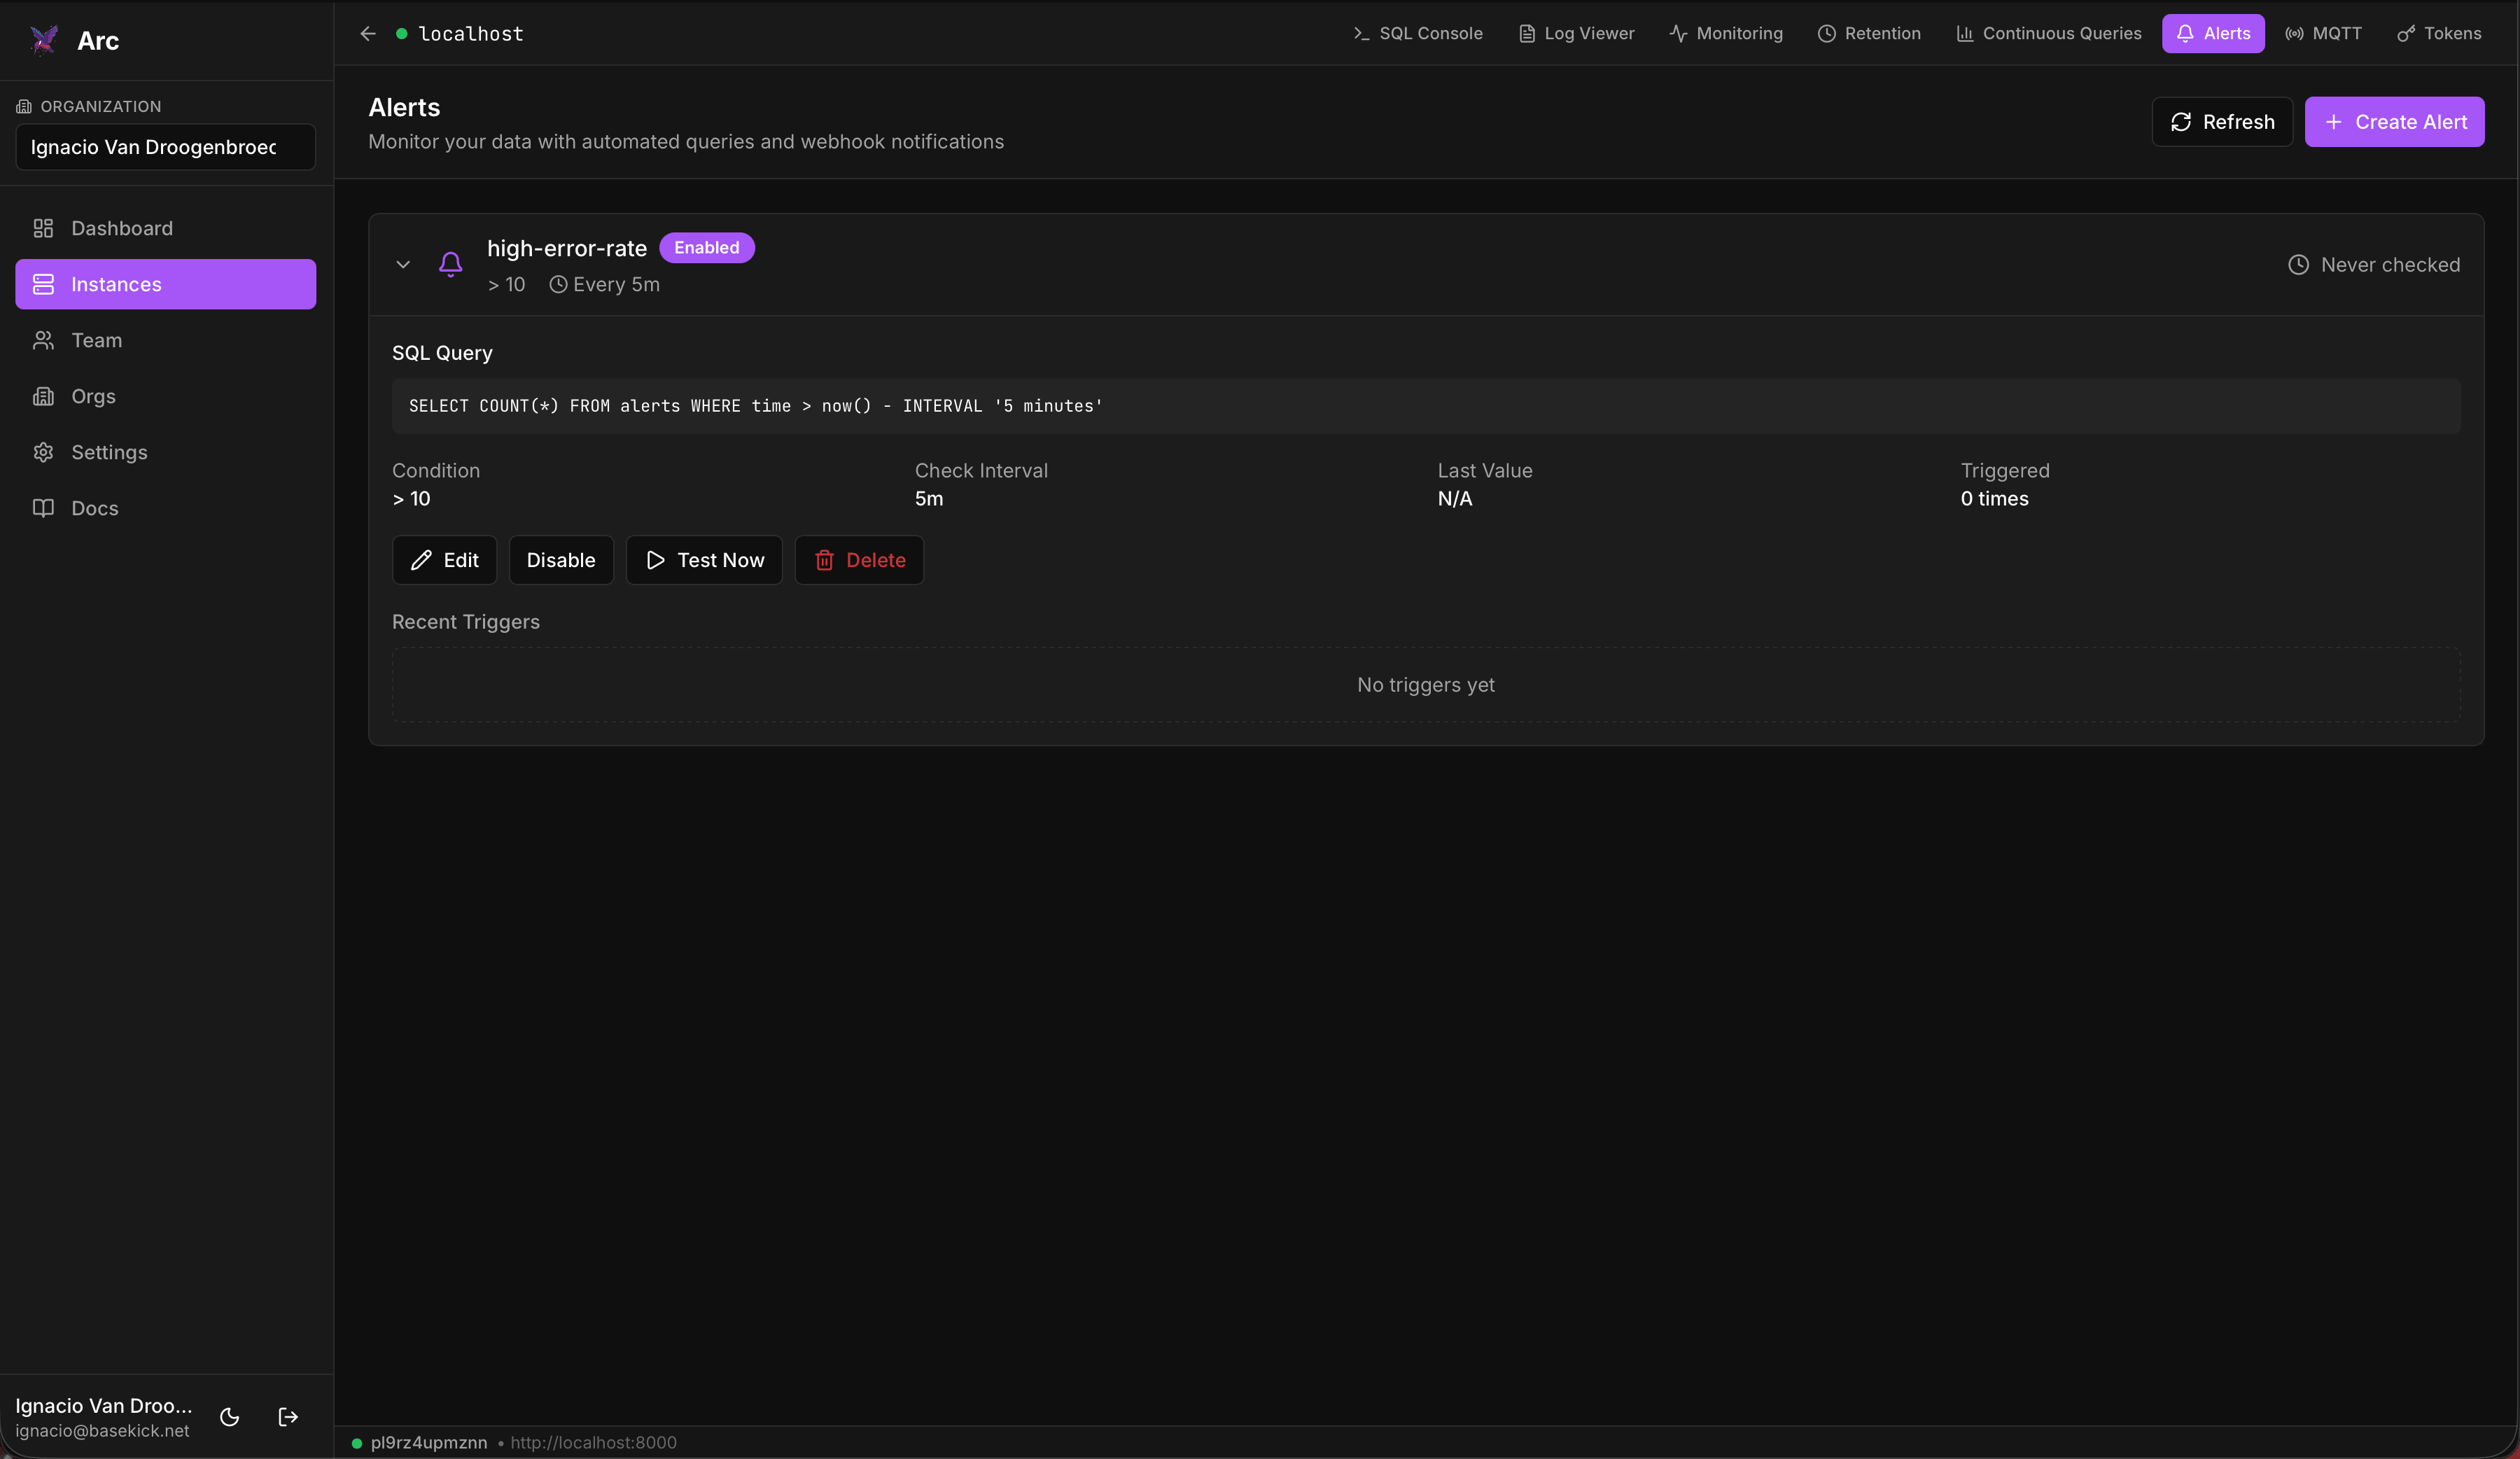Viewport: 2520px width, 1459px height.
Task: Click the Alerts tab bell icon
Action: click(x=2185, y=34)
